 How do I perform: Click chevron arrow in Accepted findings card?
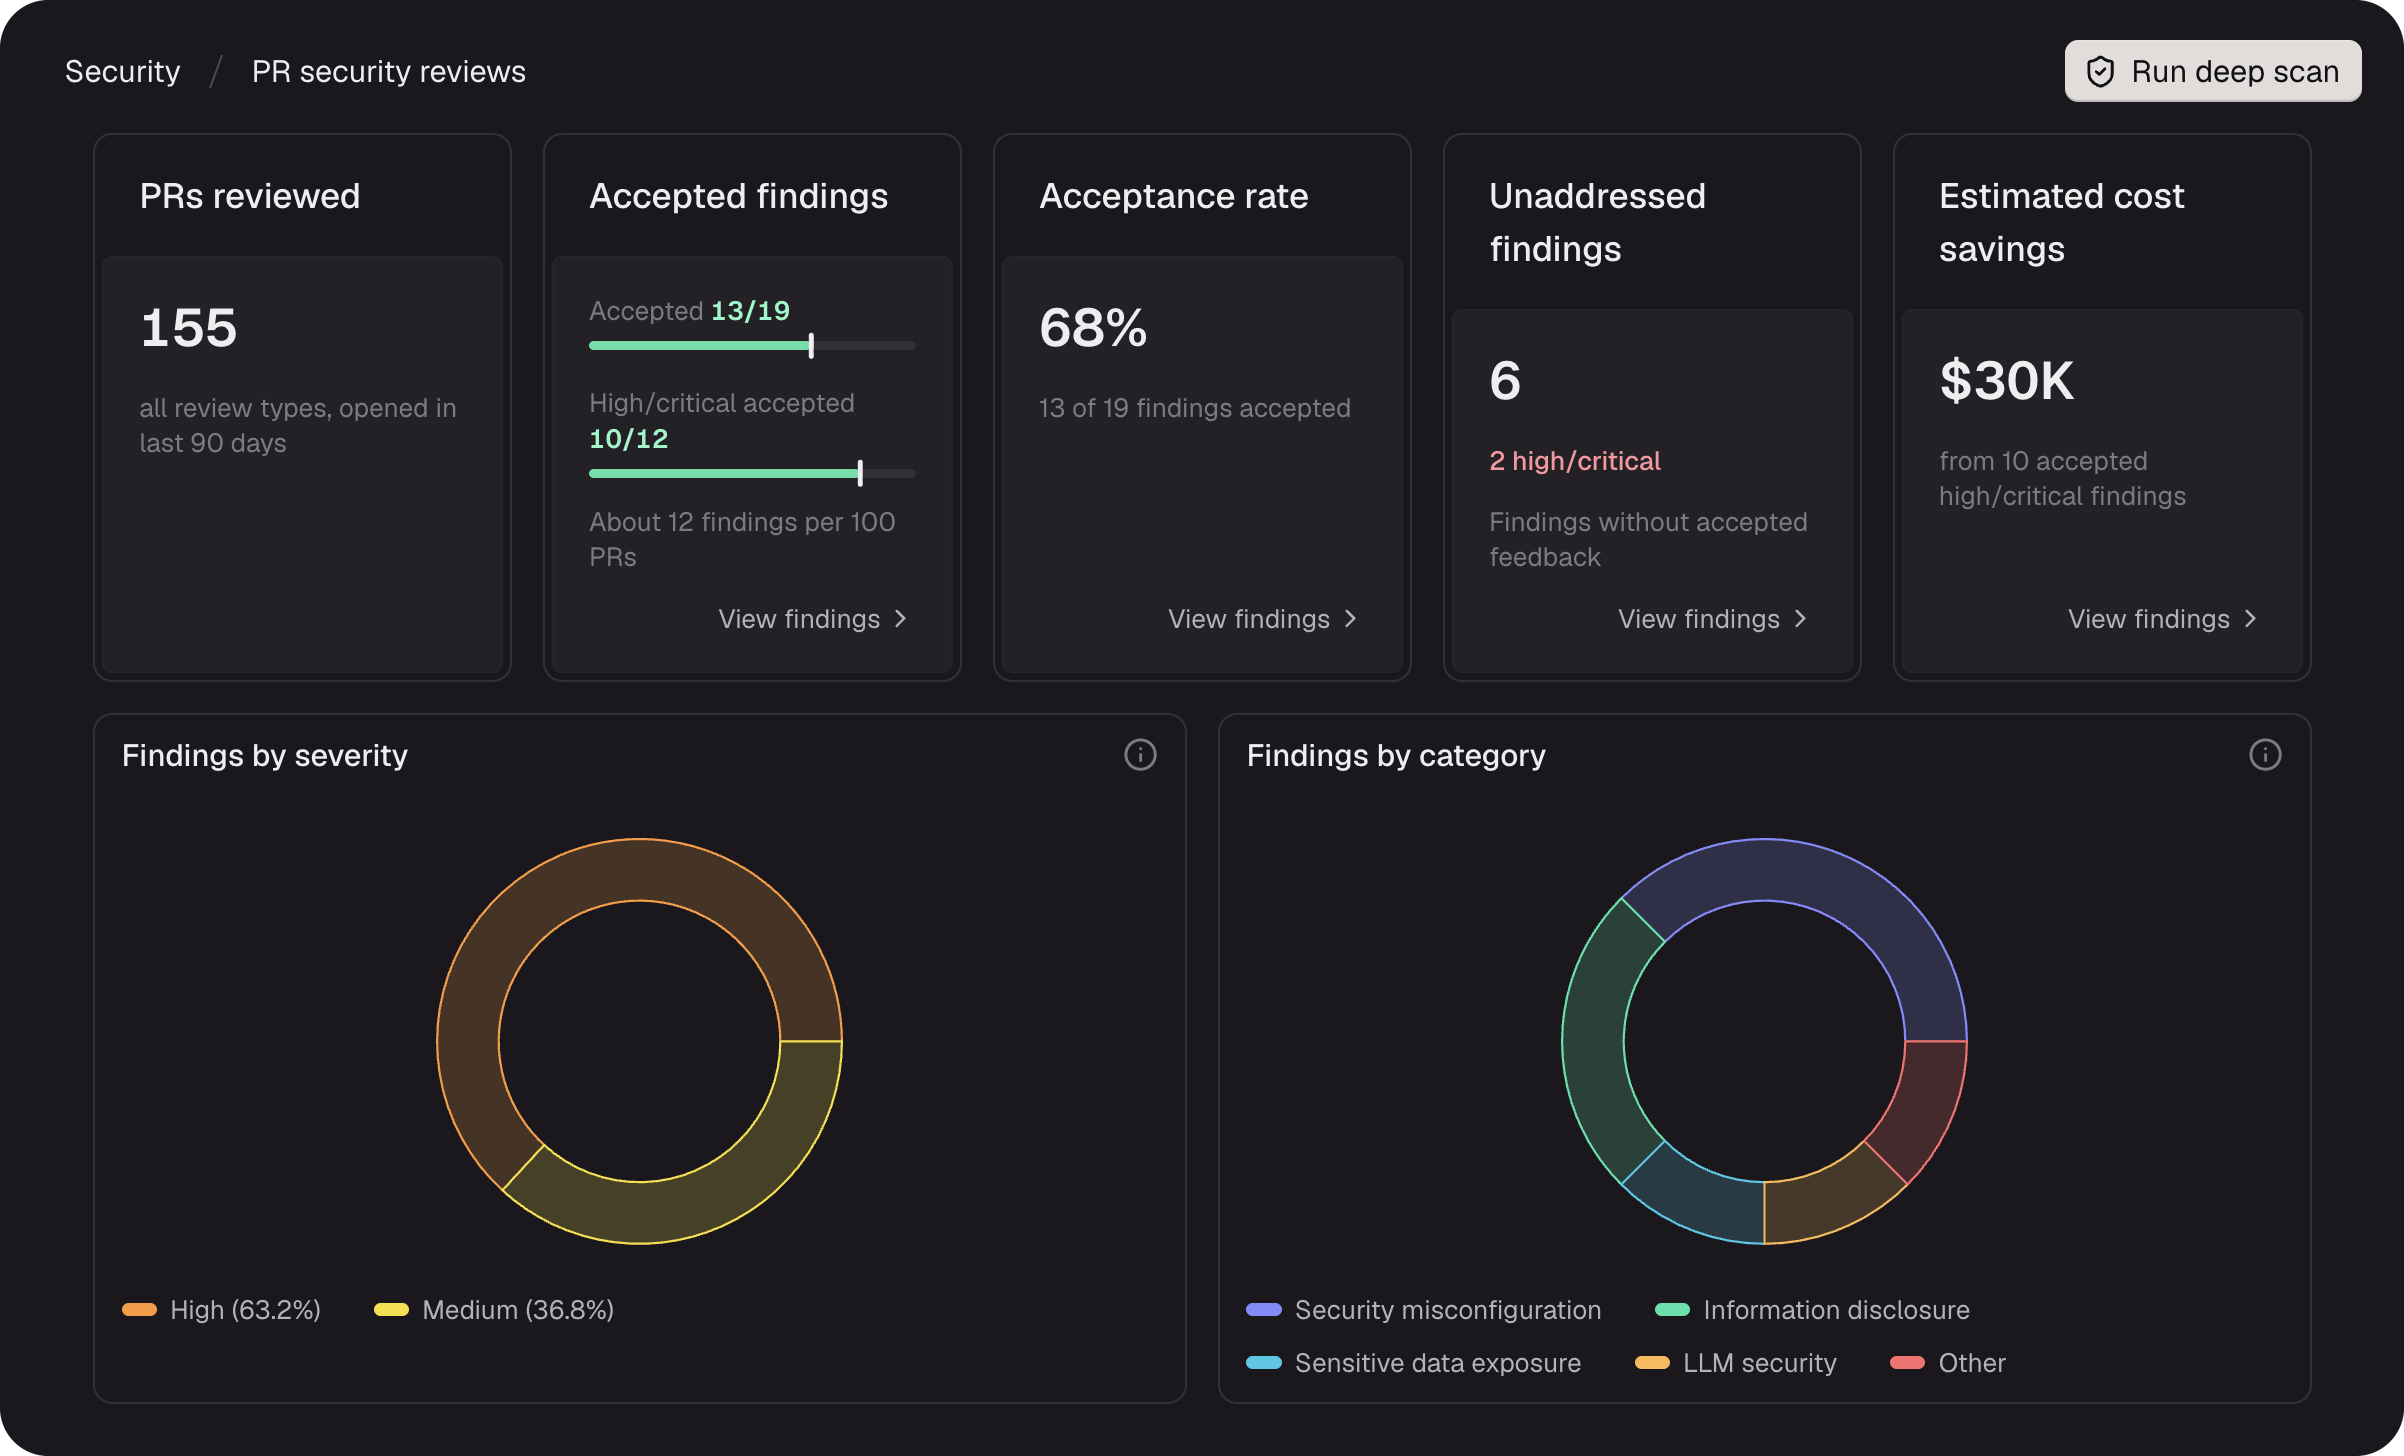pyautogui.click(x=900, y=619)
